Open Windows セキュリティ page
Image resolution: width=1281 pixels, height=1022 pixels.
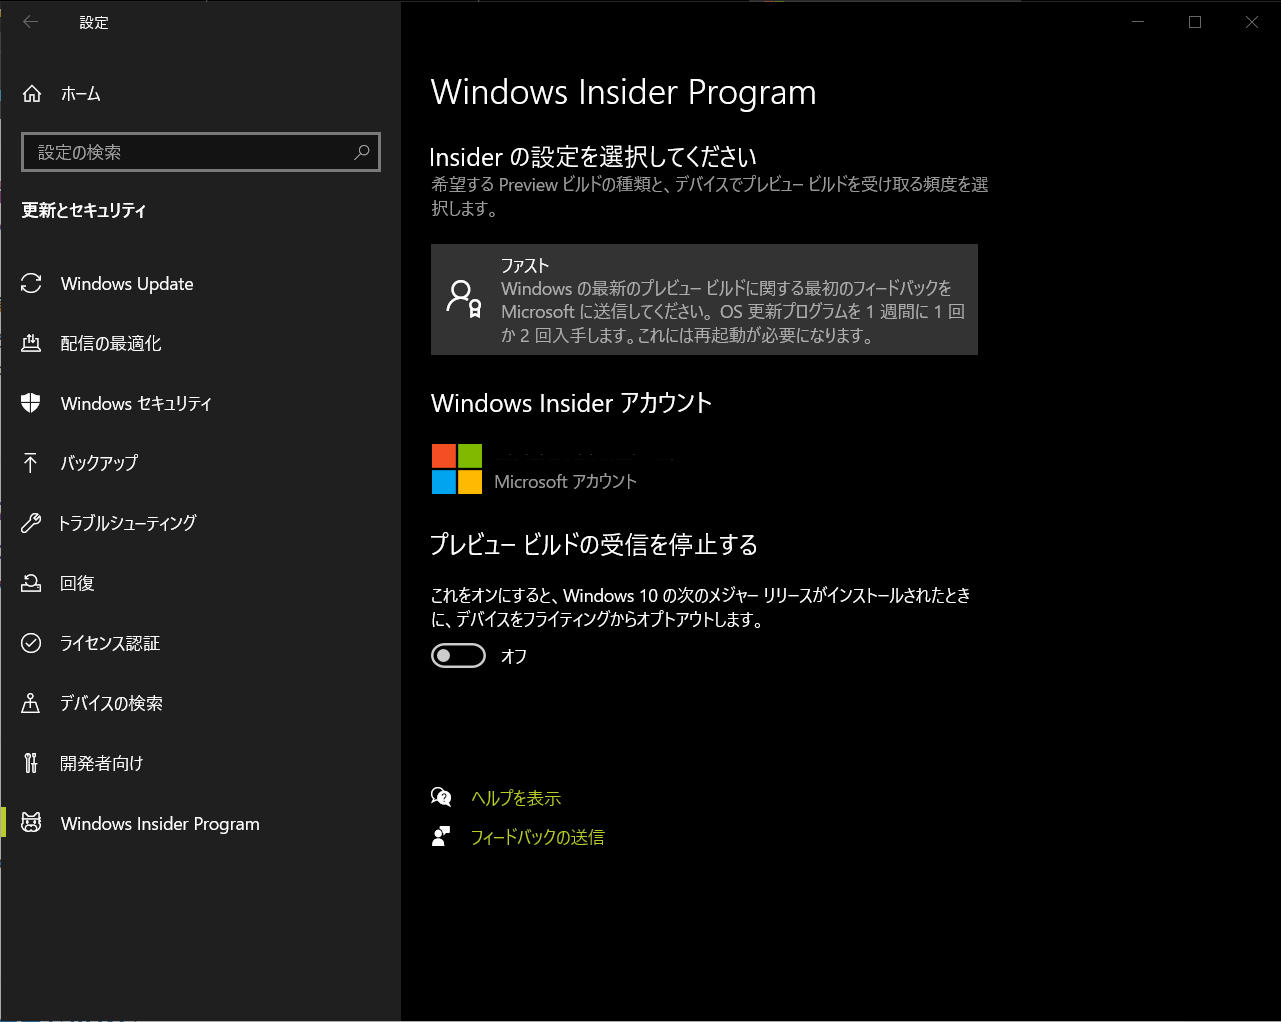pos(200,403)
